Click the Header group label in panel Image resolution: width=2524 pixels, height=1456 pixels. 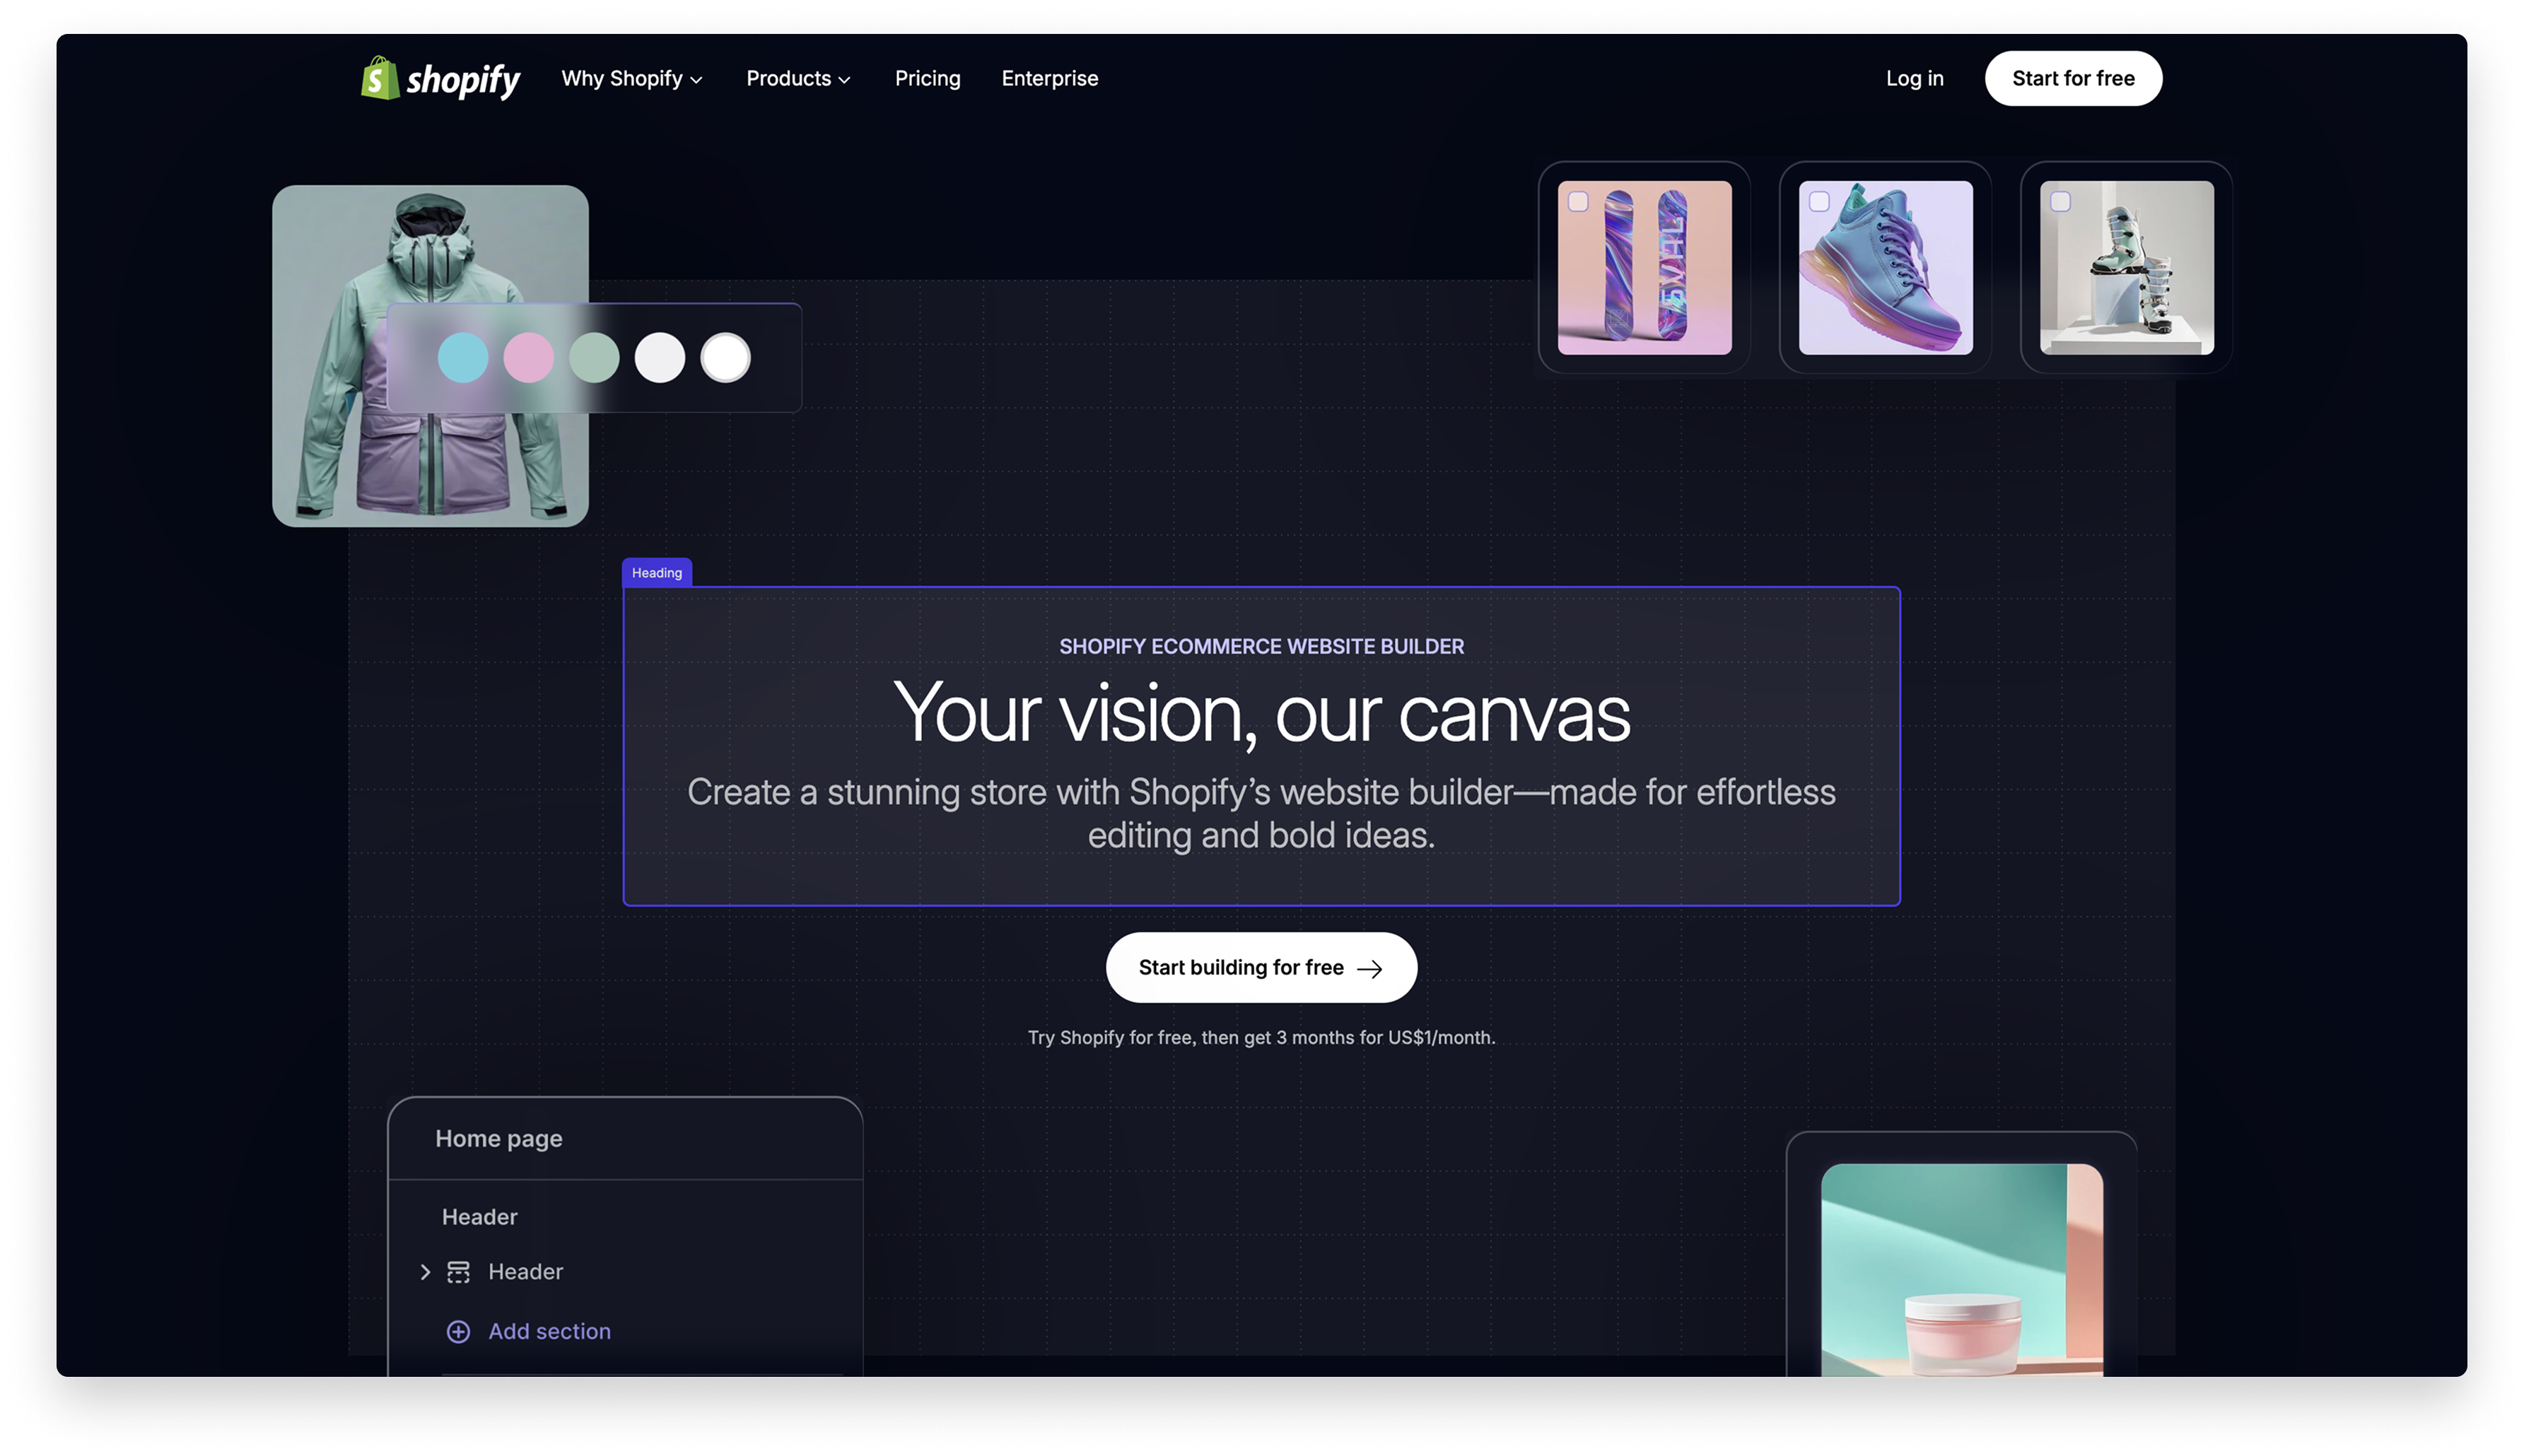[479, 1216]
